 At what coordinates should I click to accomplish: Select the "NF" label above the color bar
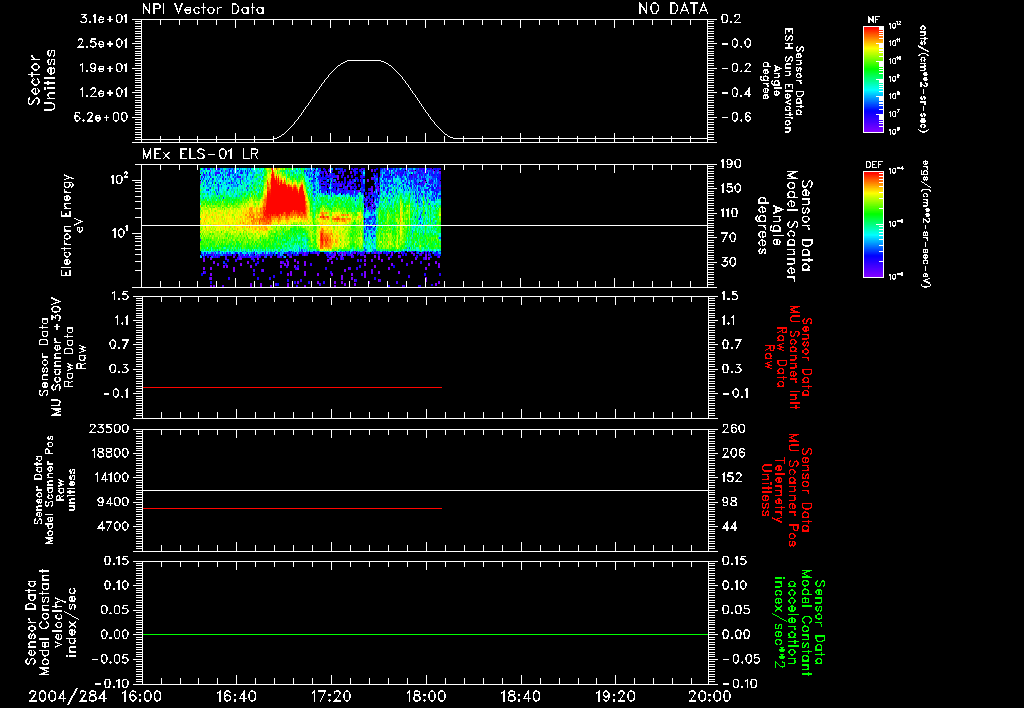pyautogui.click(x=873, y=20)
